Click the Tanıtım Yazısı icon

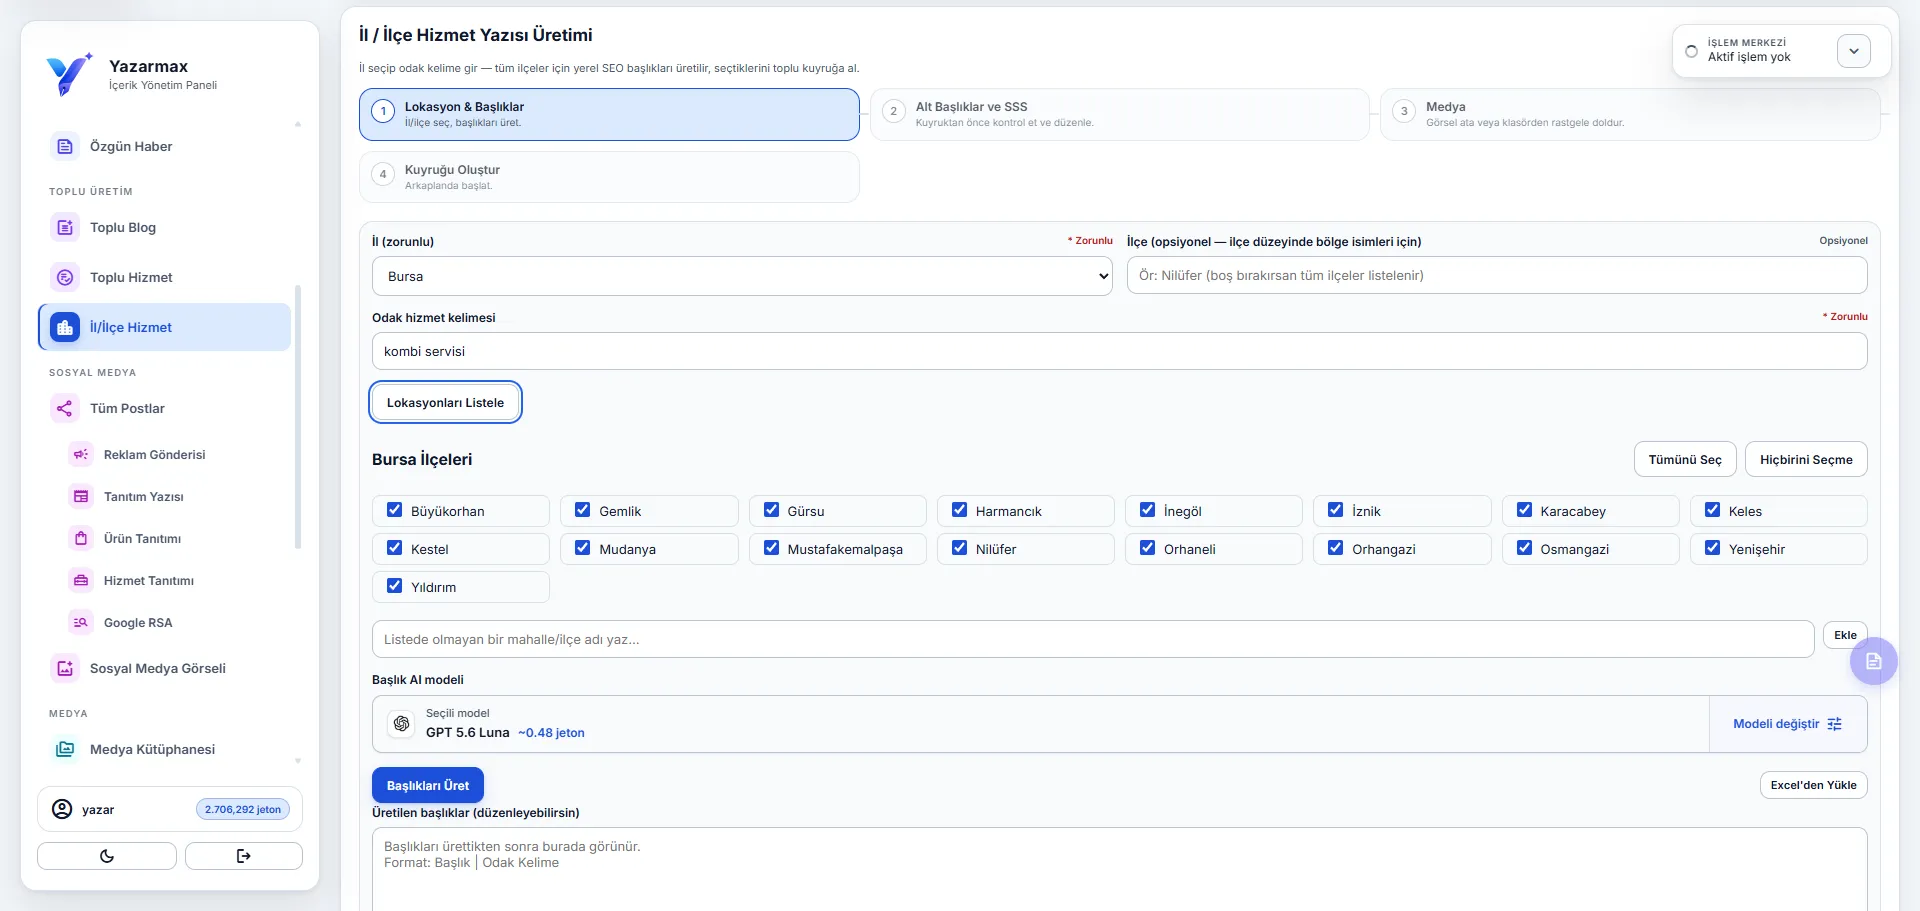click(81, 496)
